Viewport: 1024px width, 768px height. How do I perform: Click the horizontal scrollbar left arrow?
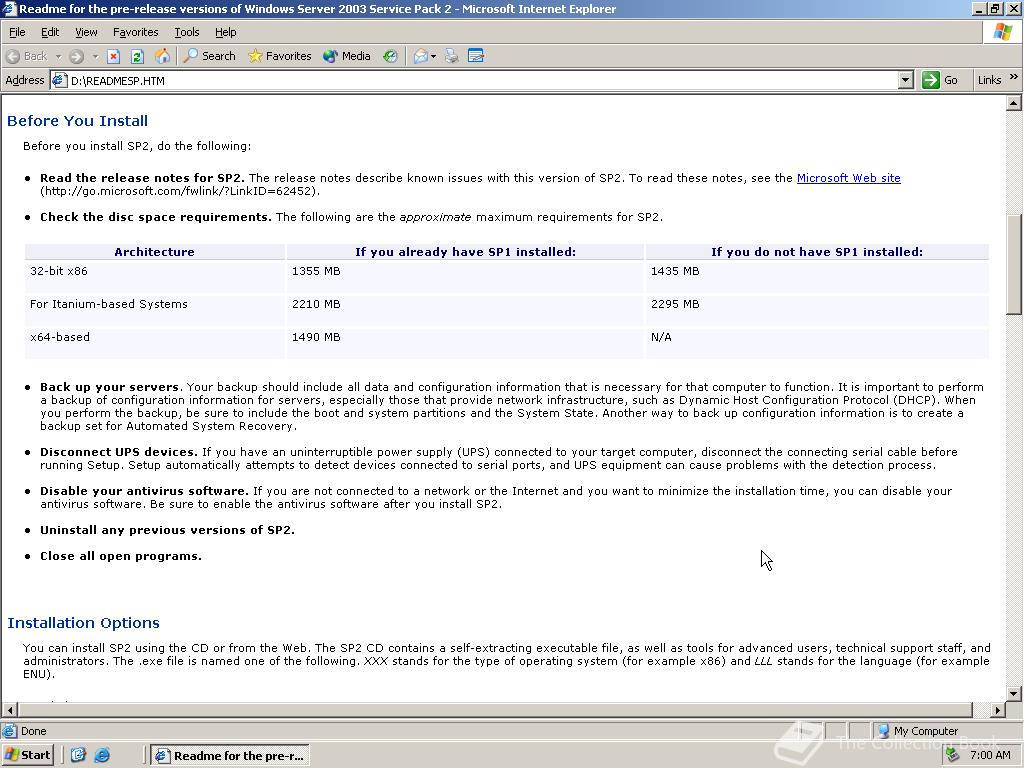point(9,710)
